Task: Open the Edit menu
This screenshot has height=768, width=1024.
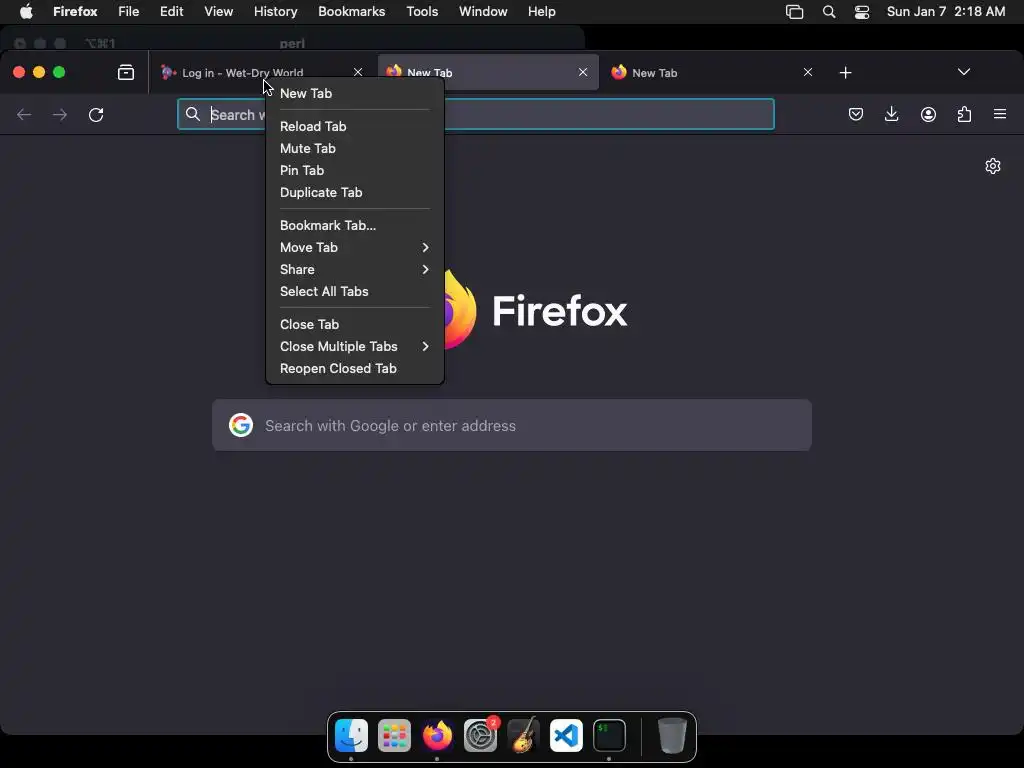Action: (x=172, y=12)
